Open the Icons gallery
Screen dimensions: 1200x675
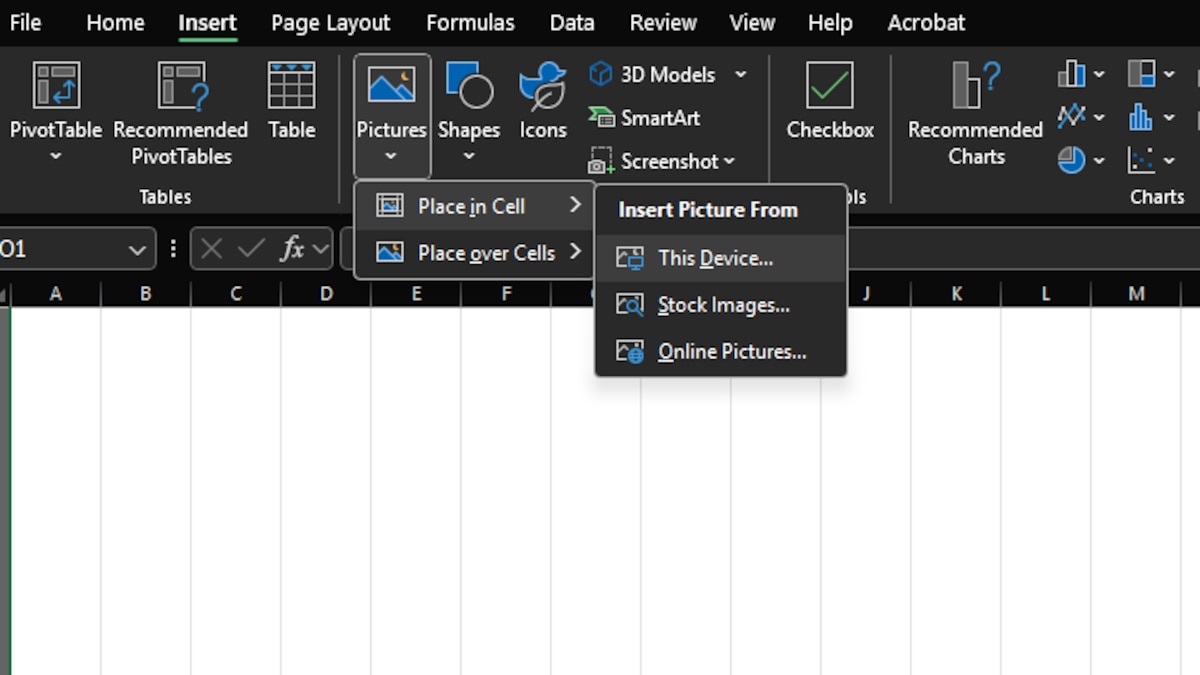(x=543, y=100)
